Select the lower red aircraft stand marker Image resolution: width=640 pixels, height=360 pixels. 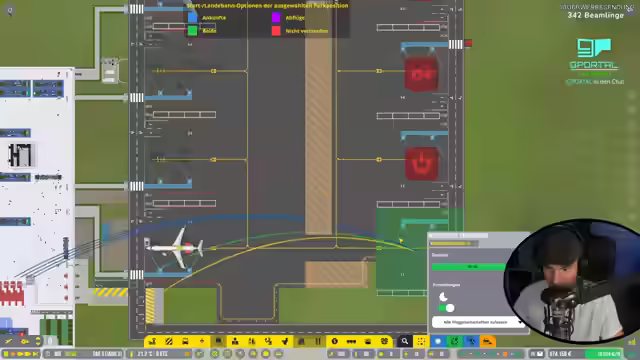pyautogui.click(x=422, y=163)
